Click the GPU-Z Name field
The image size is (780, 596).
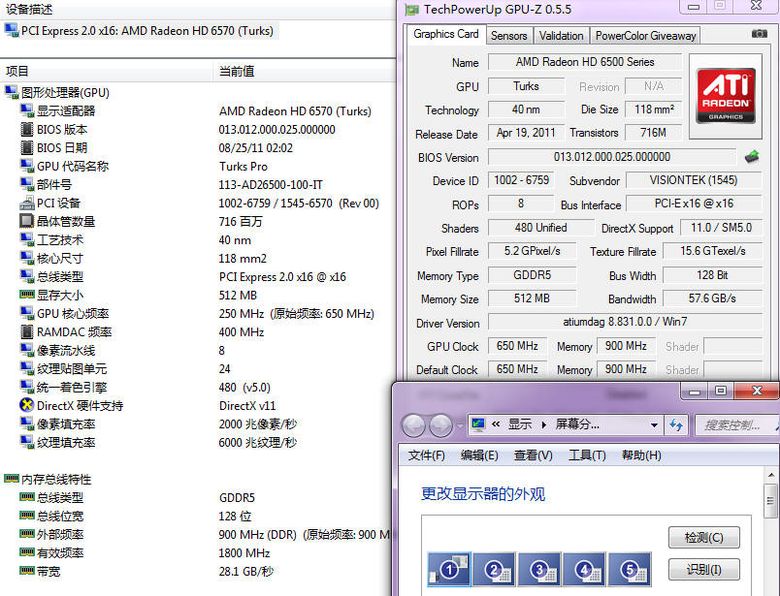point(585,62)
